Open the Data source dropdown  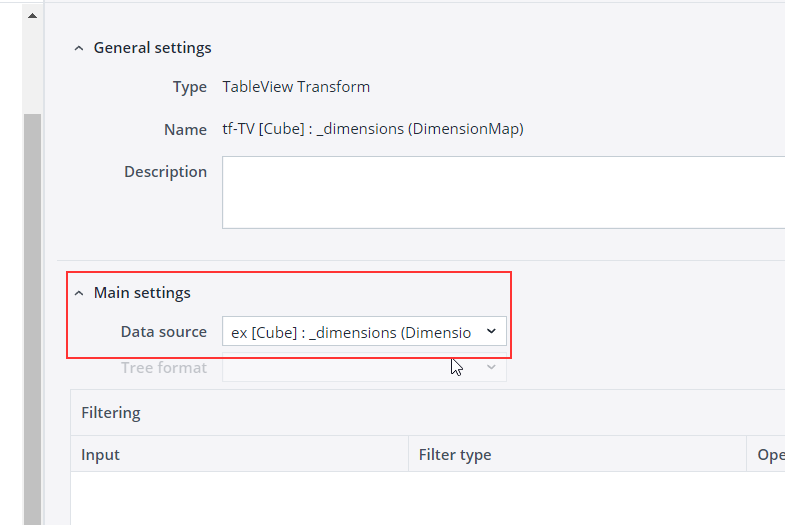pos(351,332)
